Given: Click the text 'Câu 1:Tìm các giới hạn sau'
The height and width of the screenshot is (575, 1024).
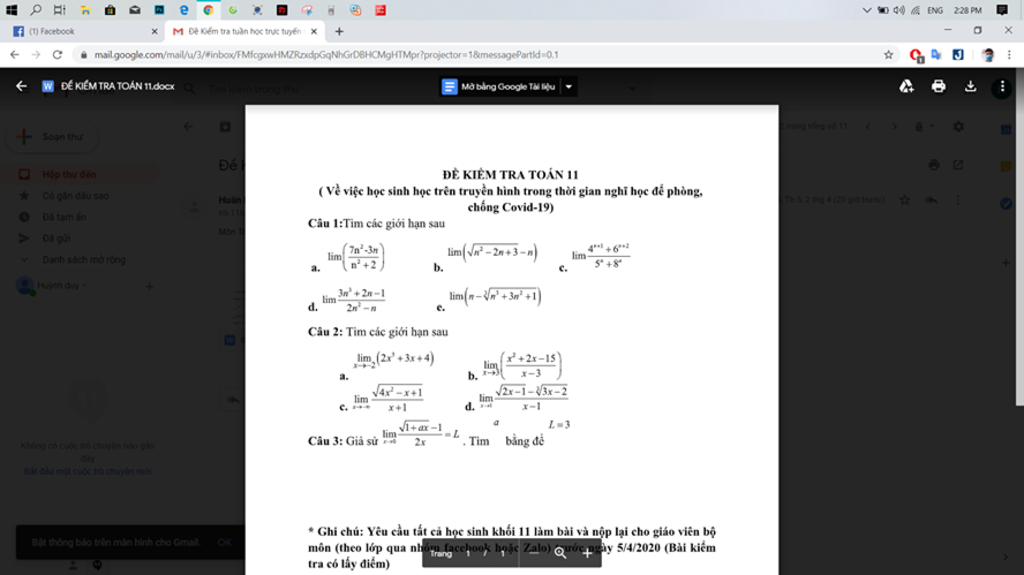Looking at the screenshot, I should tap(376, 223).
